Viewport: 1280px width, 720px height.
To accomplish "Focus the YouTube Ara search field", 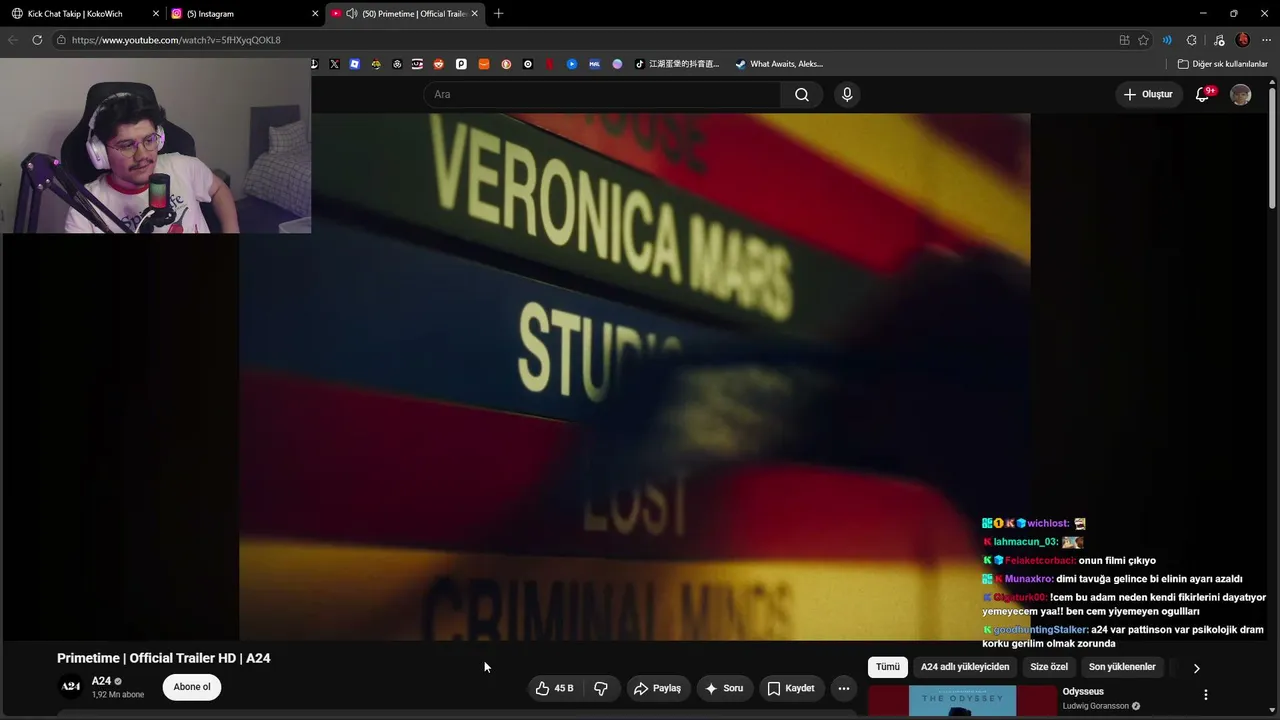I will [602, 94].
